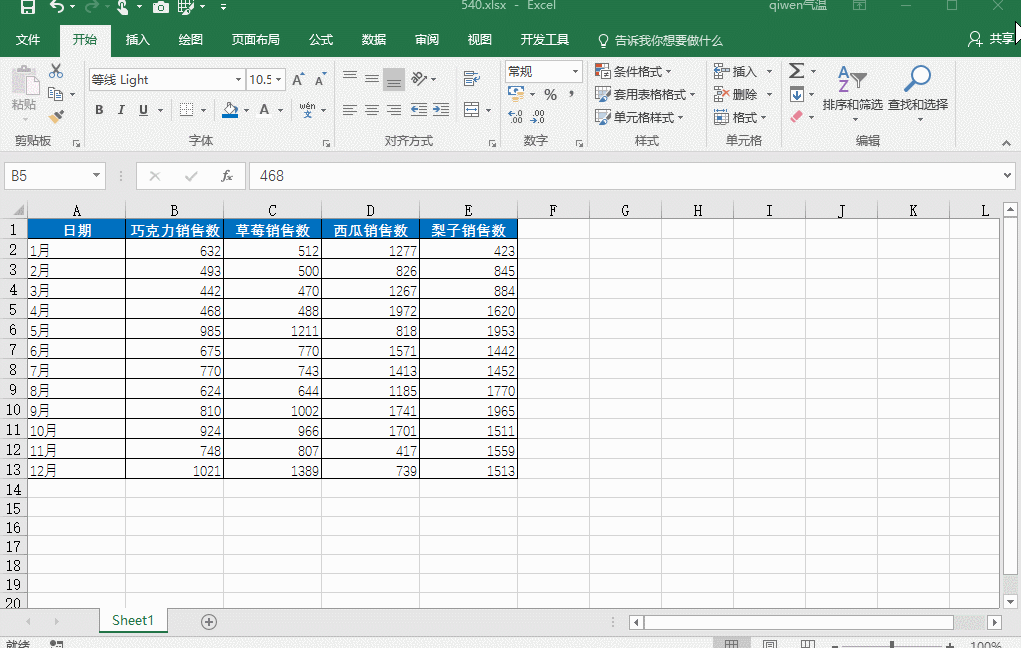Open the font name dropdown 等线 Light

tap(238, 80)
